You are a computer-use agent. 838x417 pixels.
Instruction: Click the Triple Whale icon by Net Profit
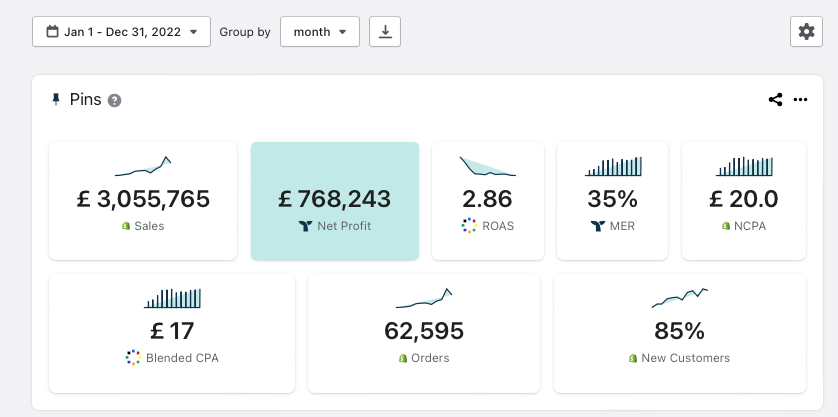click(305, 226)
